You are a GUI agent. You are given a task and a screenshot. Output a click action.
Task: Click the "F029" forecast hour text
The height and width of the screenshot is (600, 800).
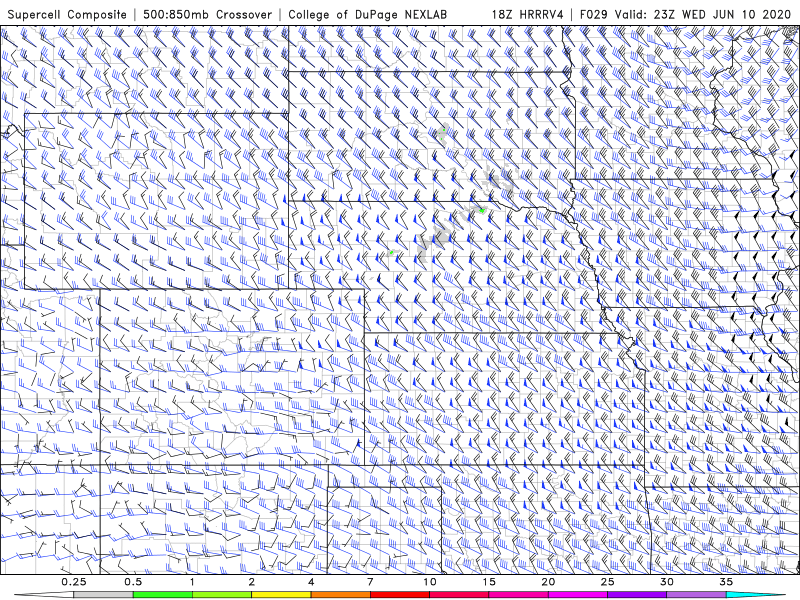(593, 14)
